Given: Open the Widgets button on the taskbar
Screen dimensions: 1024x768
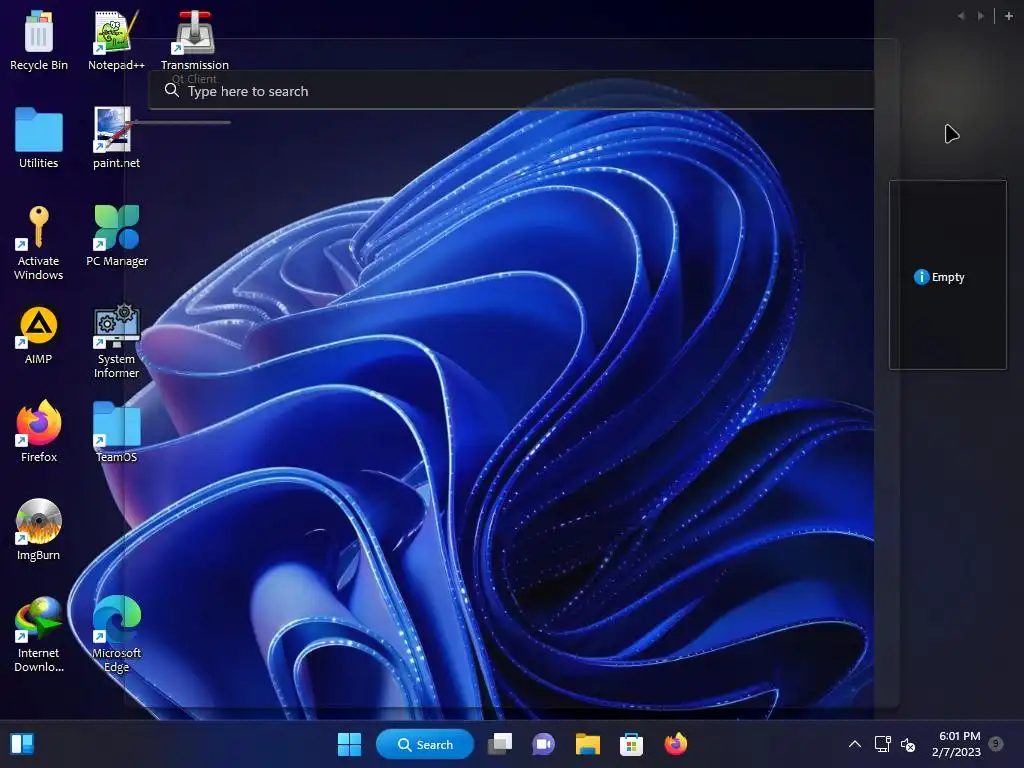Looking at the screenshot, I should [x=22, y=744].
